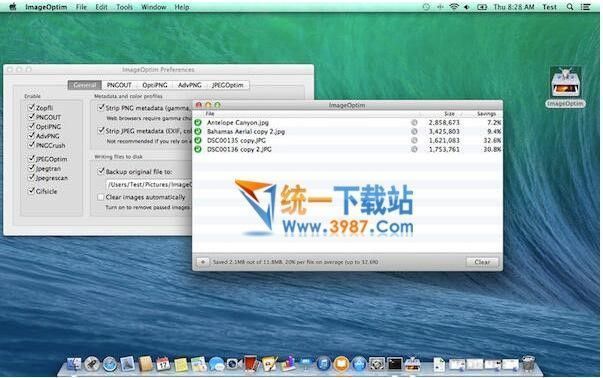Sort the list by the Savings column header

coord(486,114)
